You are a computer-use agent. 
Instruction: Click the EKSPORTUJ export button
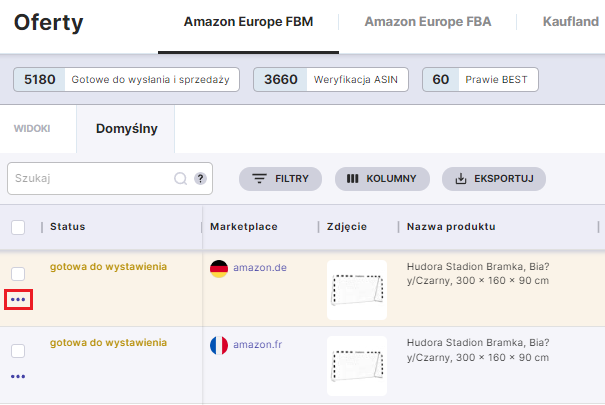494,179
